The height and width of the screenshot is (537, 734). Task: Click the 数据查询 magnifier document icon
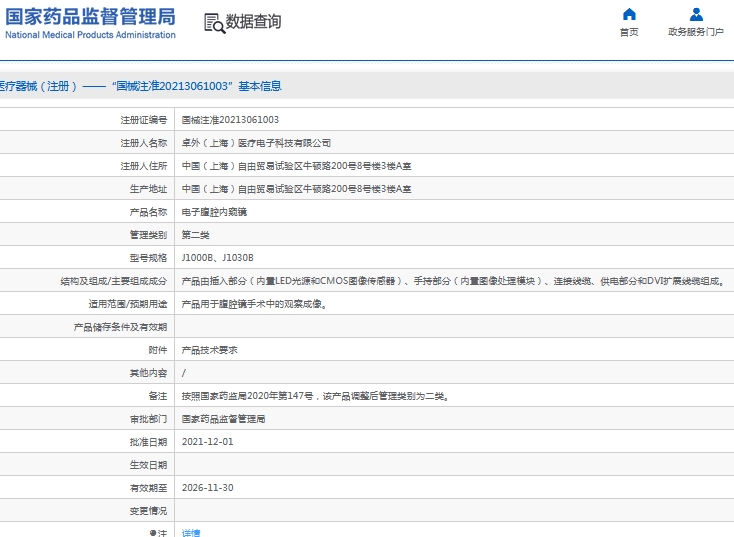point(214,23)
